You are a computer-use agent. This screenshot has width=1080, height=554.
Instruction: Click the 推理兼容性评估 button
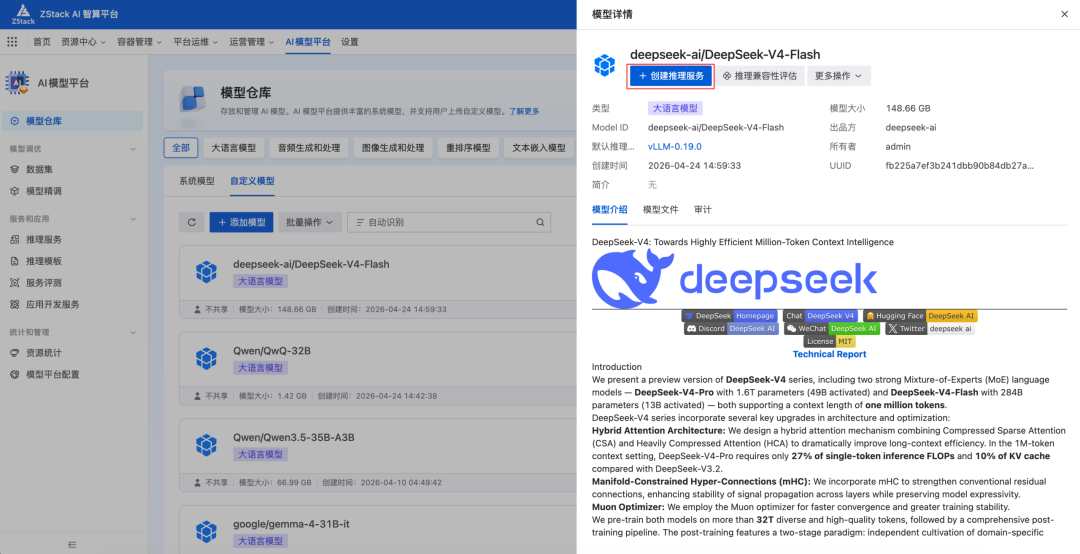[x=760, y=76]
